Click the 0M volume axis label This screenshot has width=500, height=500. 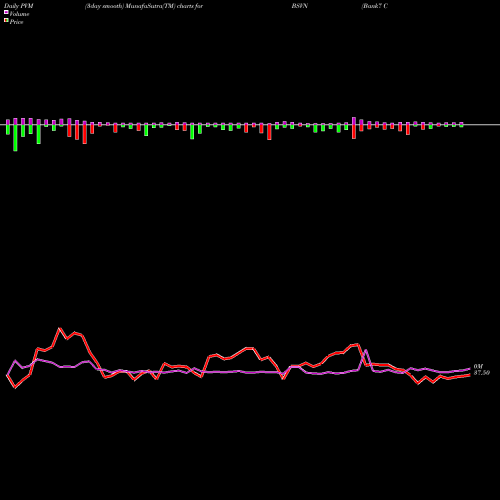(x=478, y=367)
